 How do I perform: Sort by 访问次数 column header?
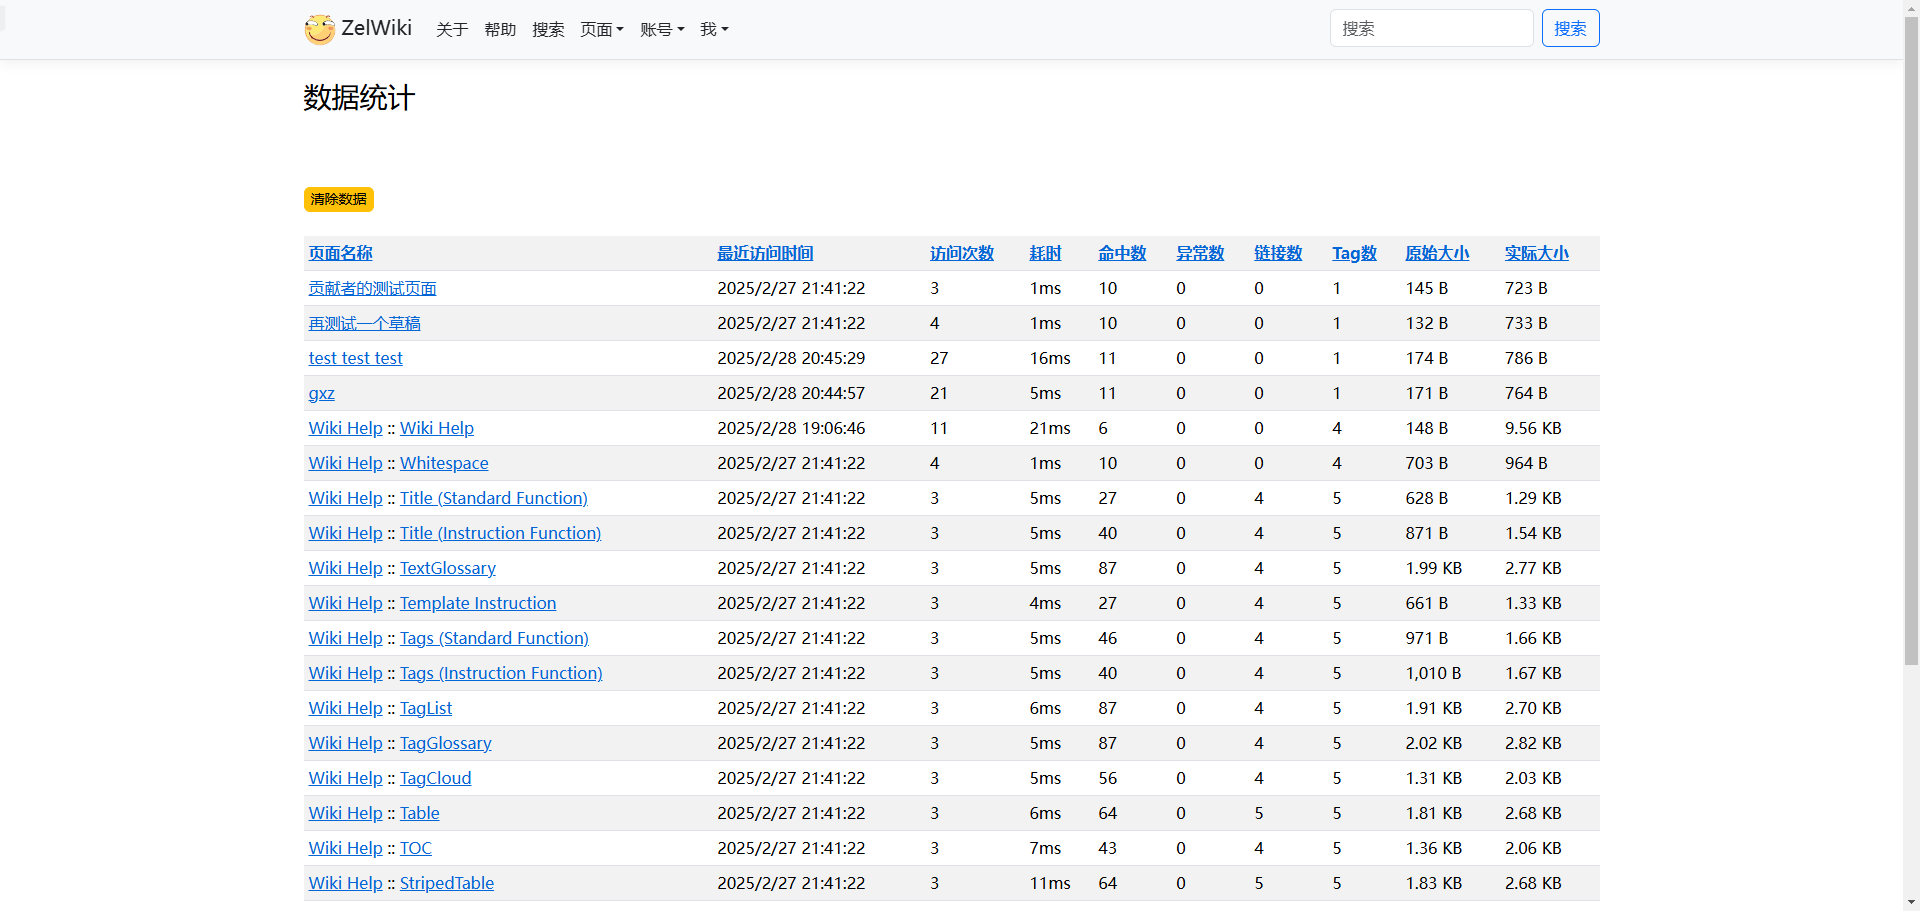tap(961, 254)
